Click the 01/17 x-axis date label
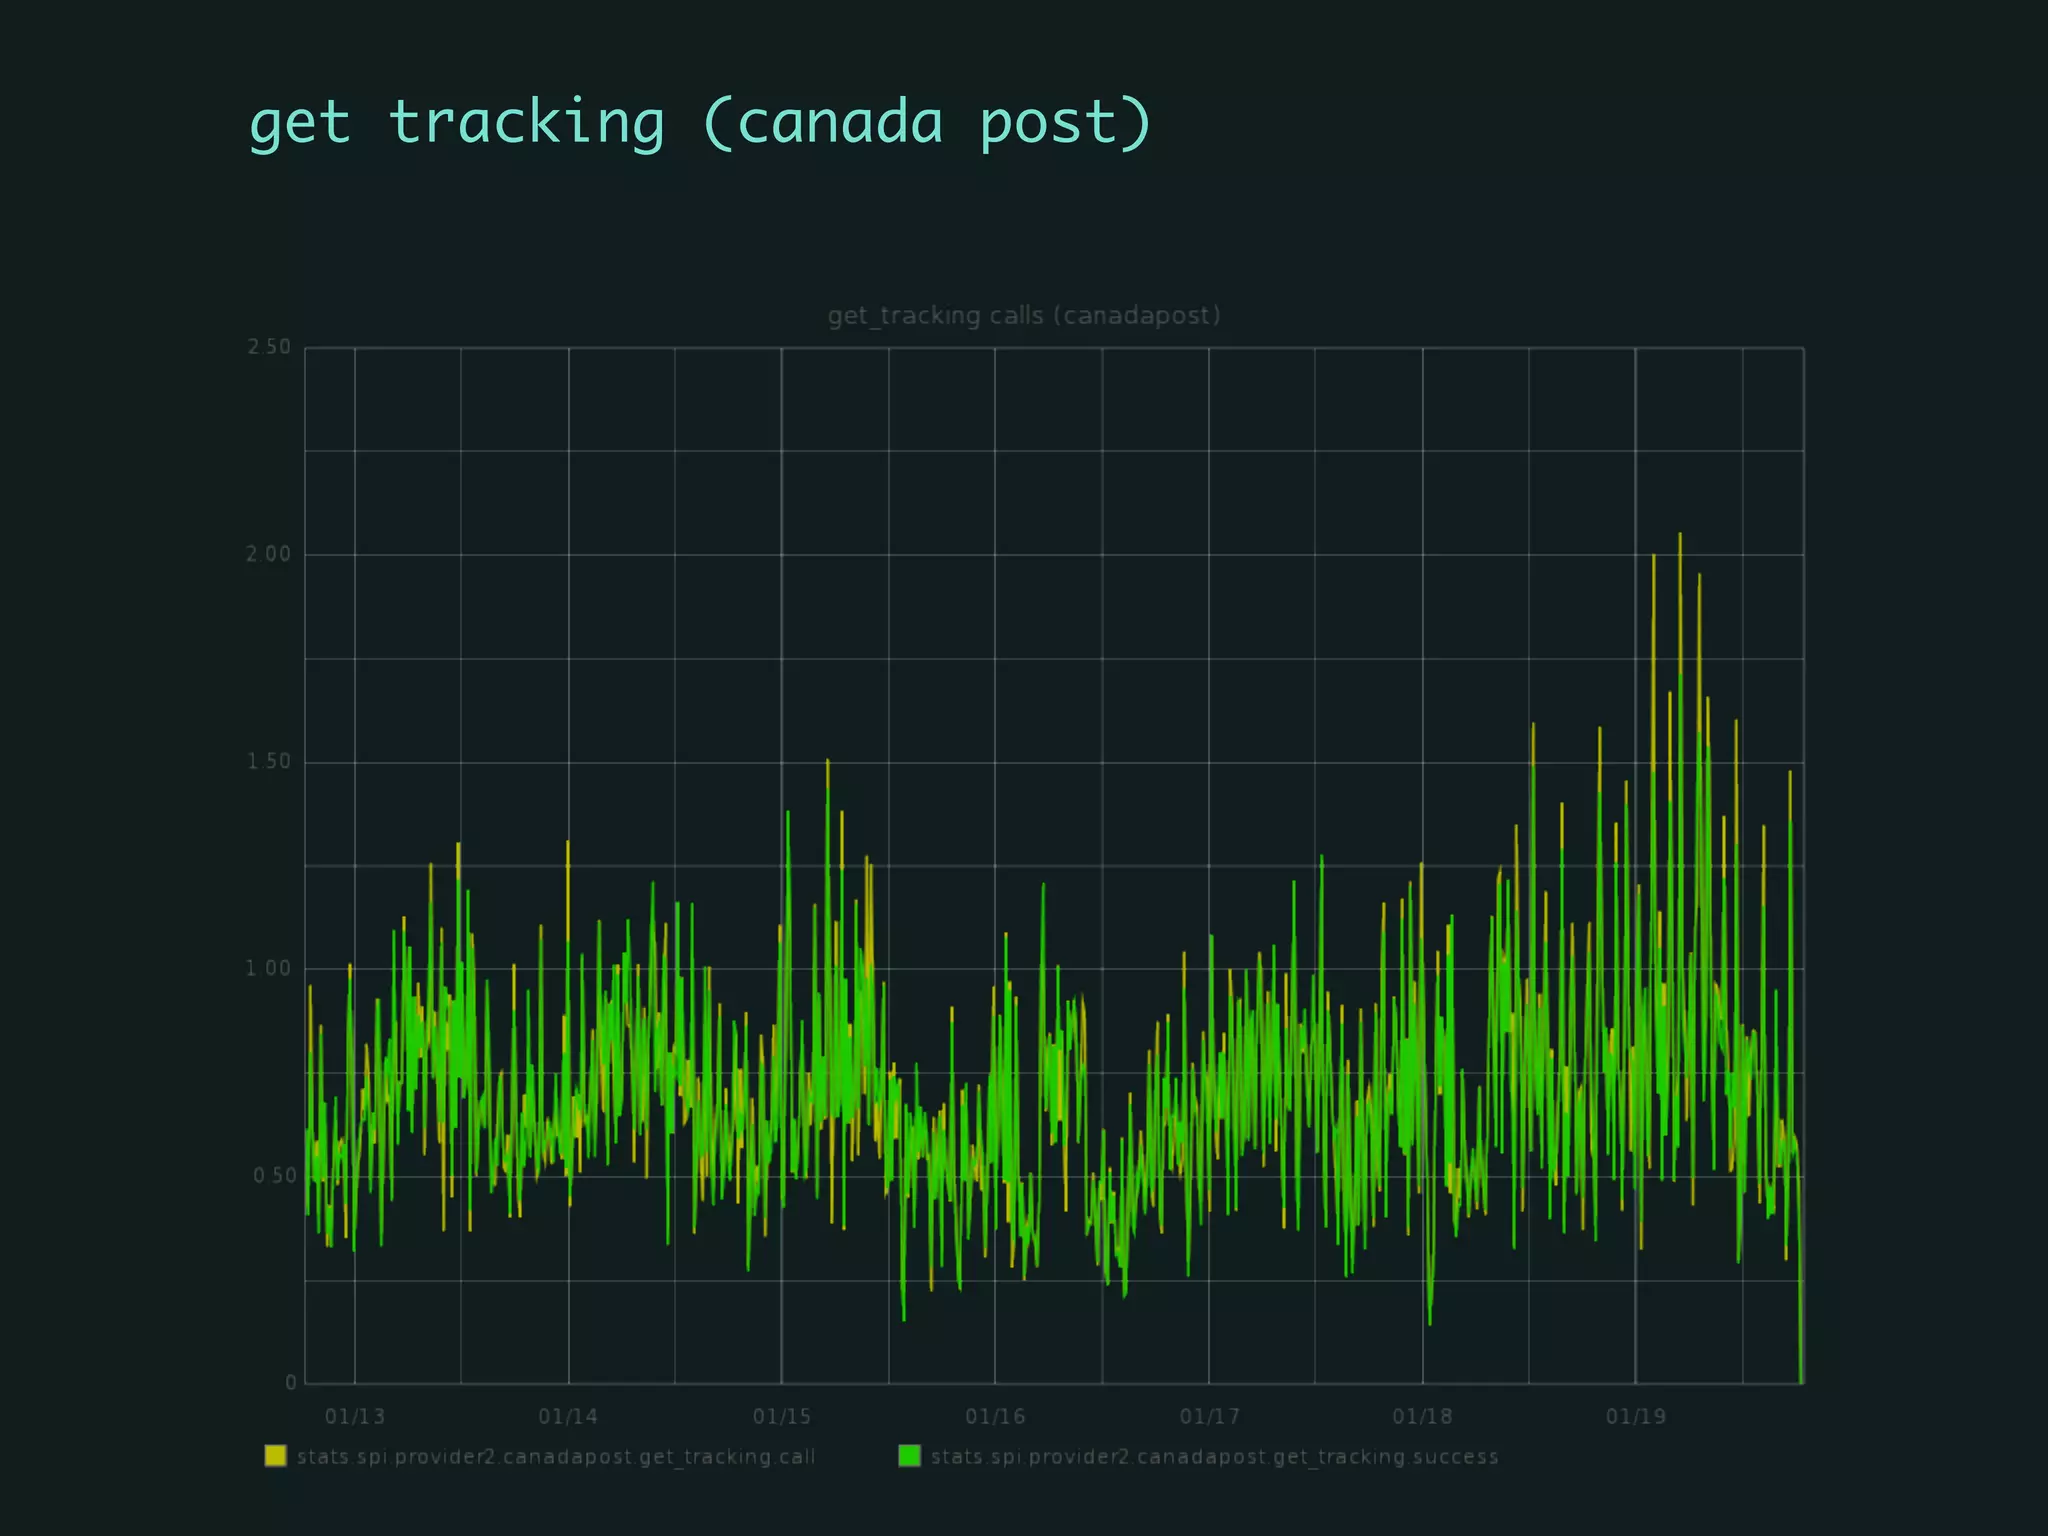Viewport: 2048px width, 1536px height. 1209,1417
